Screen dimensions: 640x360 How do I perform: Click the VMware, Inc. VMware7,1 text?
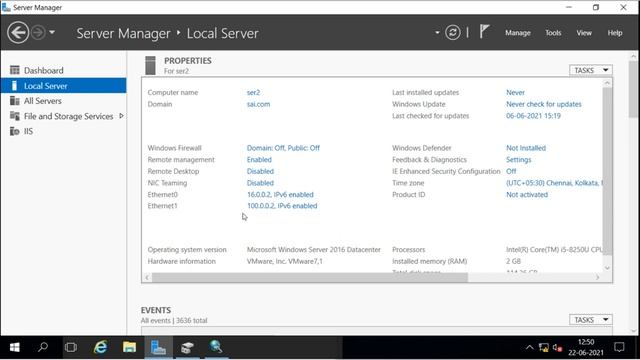coord(284,261)
